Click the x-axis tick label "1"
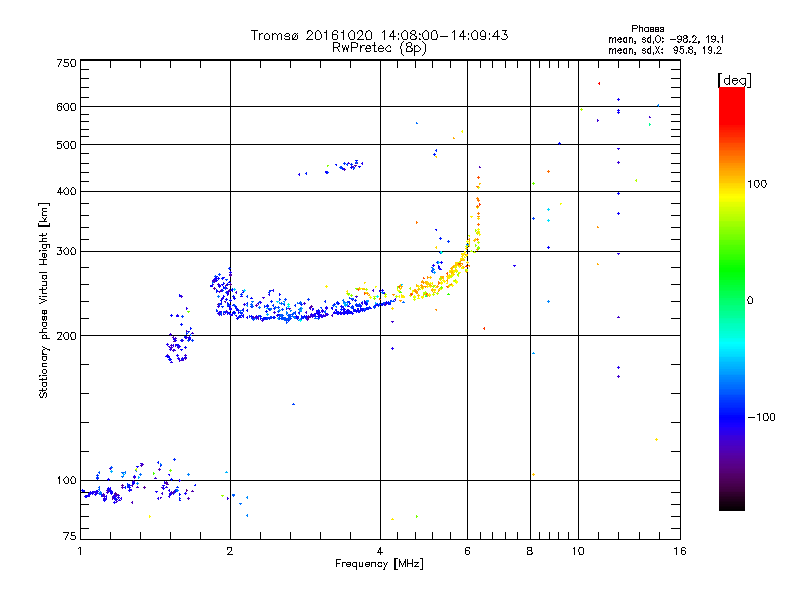This screenshot has height=600, width=800. pos(80,551)
